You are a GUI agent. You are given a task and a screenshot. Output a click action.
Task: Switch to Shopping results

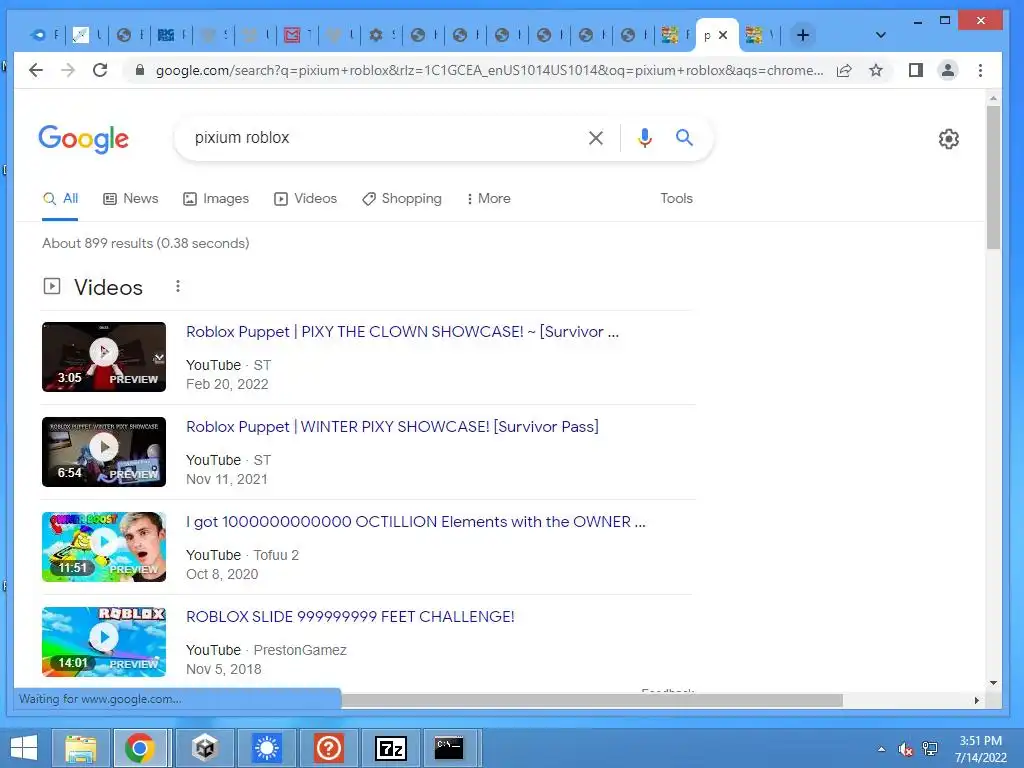pos(402,199)
